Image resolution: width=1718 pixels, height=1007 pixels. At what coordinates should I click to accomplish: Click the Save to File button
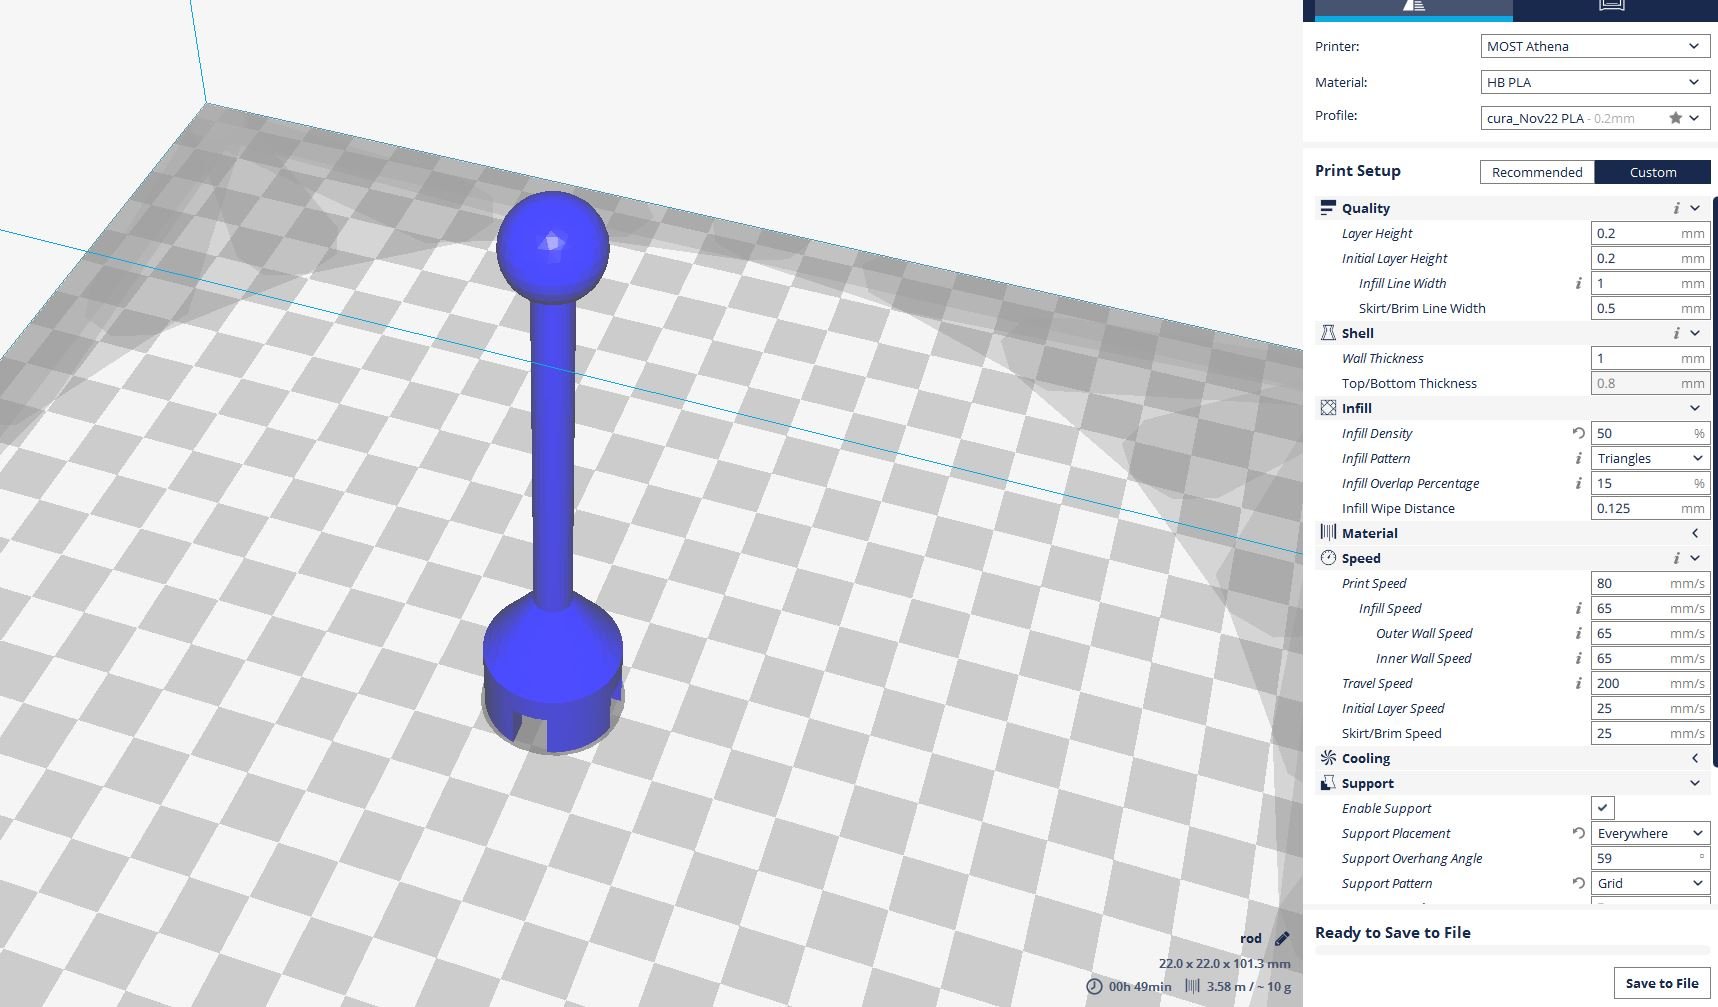[x=1661, y=983]
